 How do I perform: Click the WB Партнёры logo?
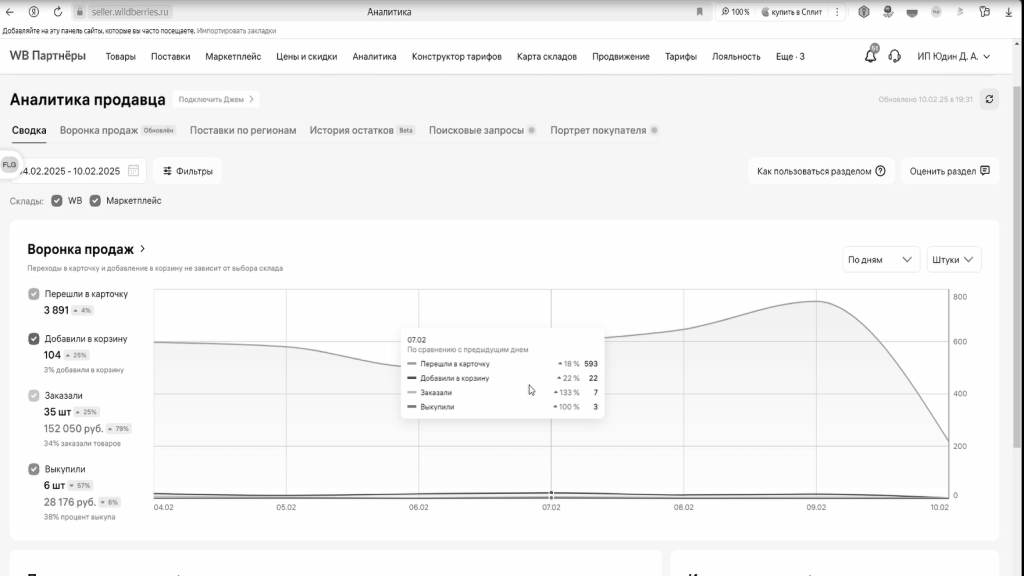coord(48,56)
